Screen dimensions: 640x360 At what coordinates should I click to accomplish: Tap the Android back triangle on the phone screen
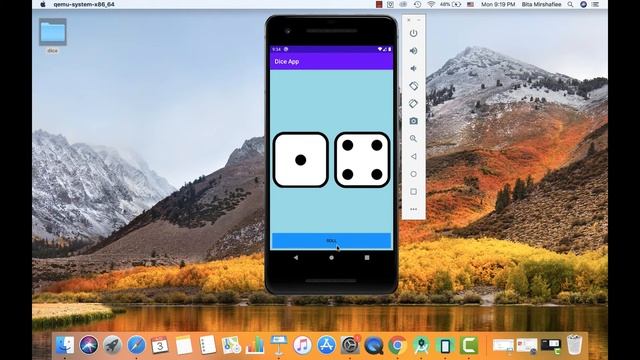coord(296,258)
